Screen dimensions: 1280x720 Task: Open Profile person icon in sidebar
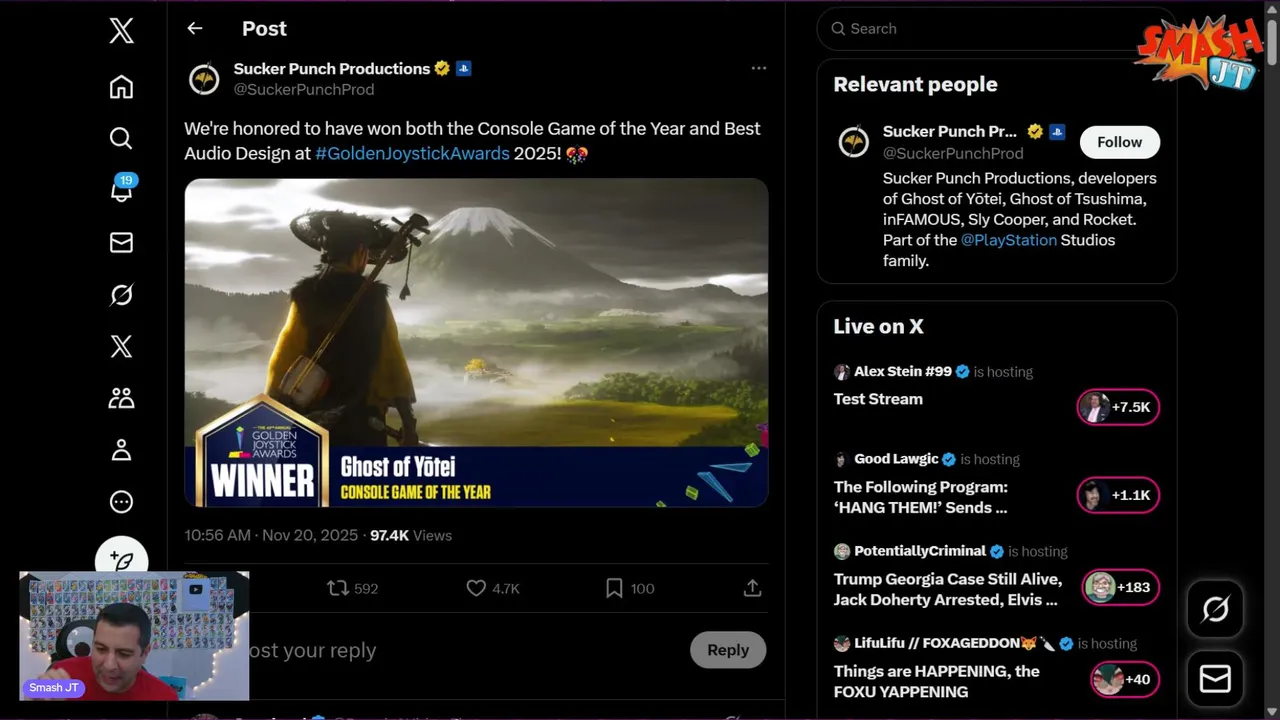point(121,450)
